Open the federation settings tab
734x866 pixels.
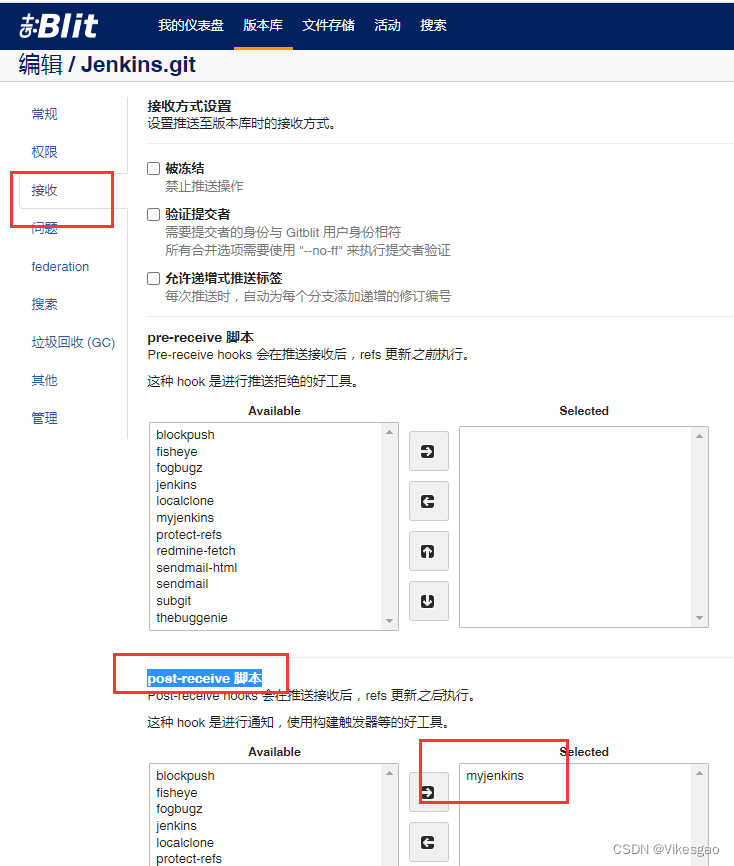click(x=60, y=266)
